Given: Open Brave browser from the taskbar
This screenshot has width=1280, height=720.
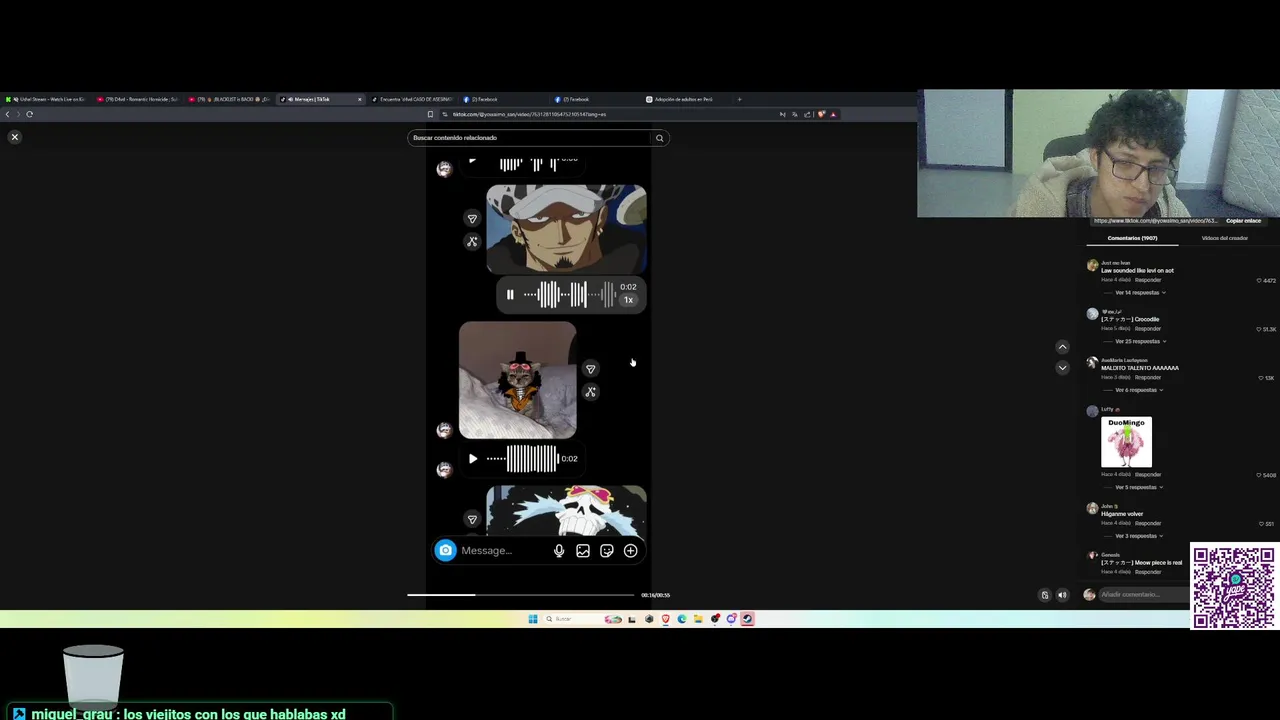Looking at the screenshot, I should (x=665, y=619).
